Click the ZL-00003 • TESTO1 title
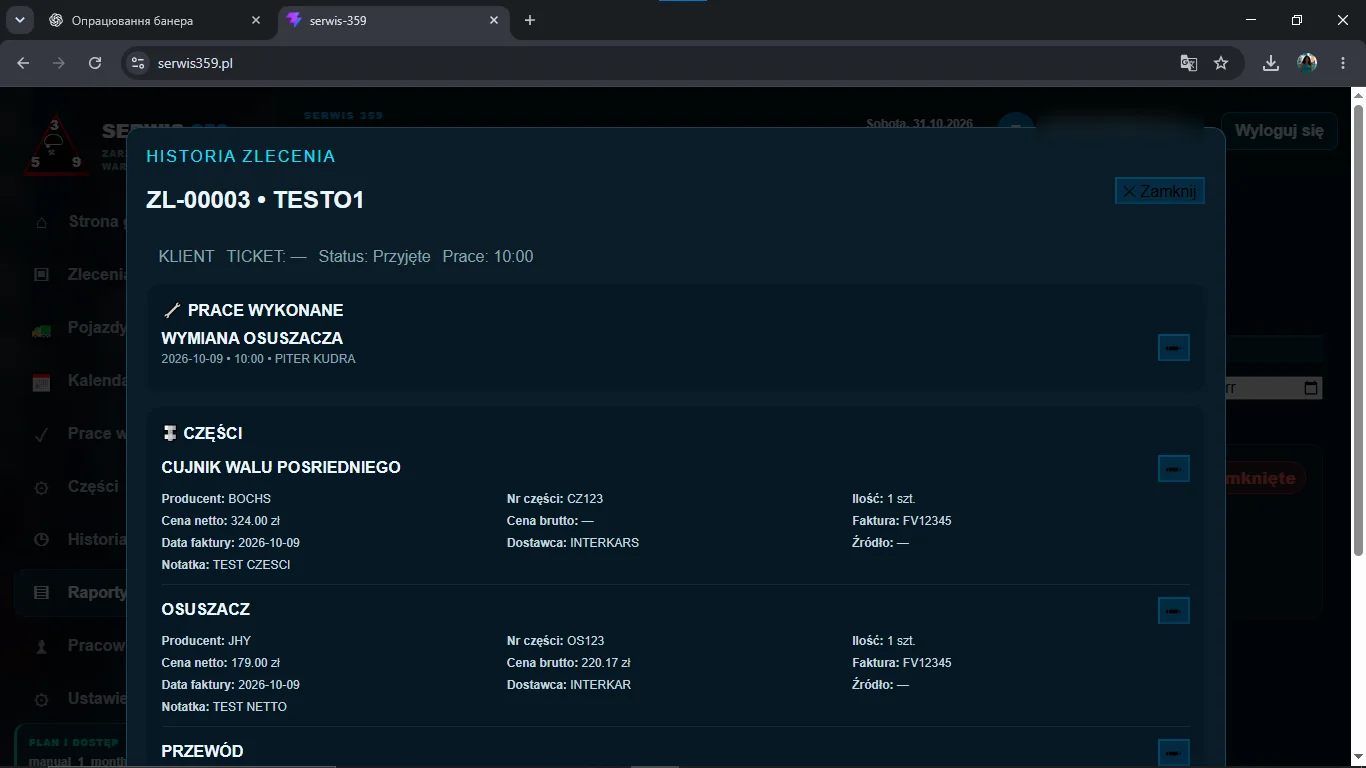This screenshot has width=1366, height=768. click(x=255, y=200)
